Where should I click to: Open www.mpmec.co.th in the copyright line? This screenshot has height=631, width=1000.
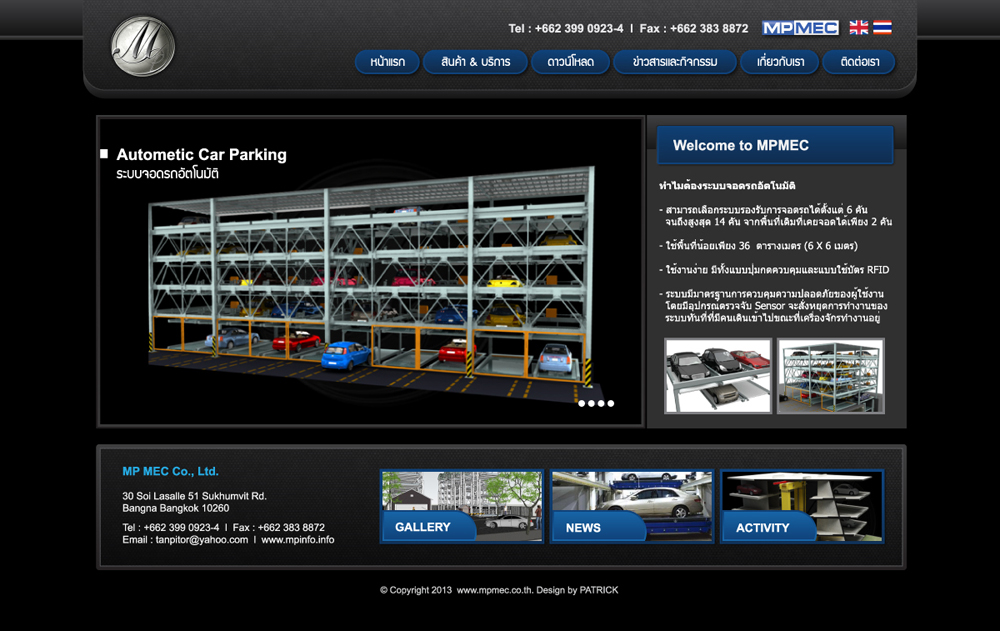pos(494,590)
